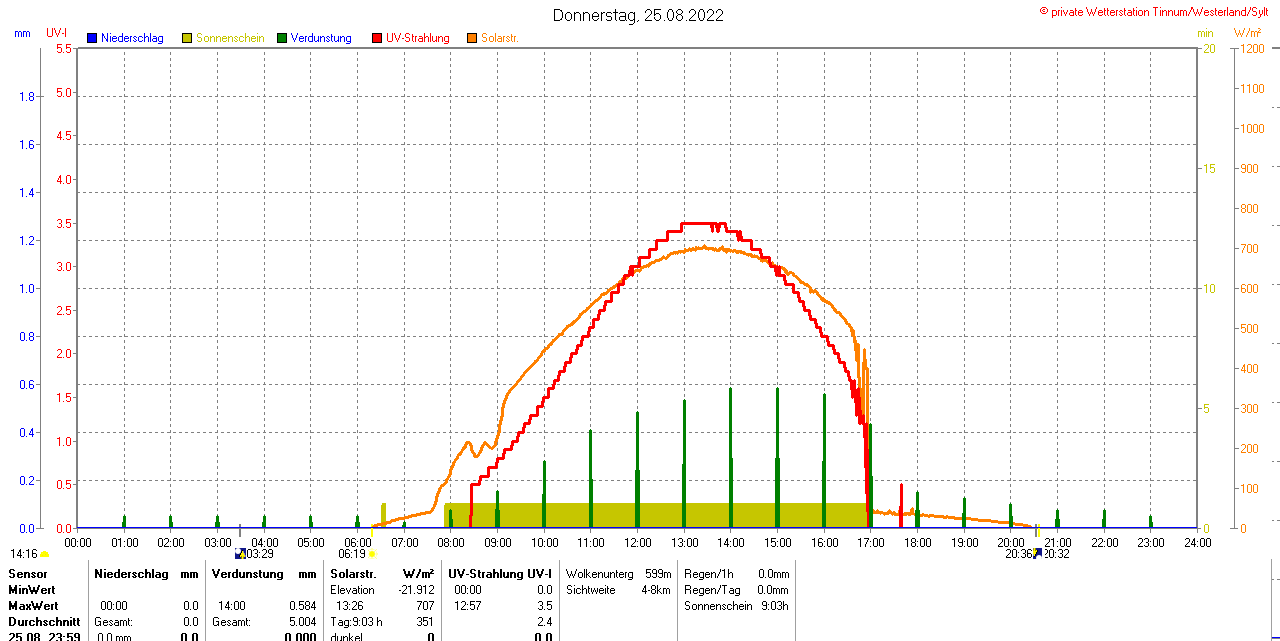Image resolution: width=1280 pixels, height=641 pixels.
Task: Toggle the Niederschlag series via its legend text
Action: pos(132,38)
